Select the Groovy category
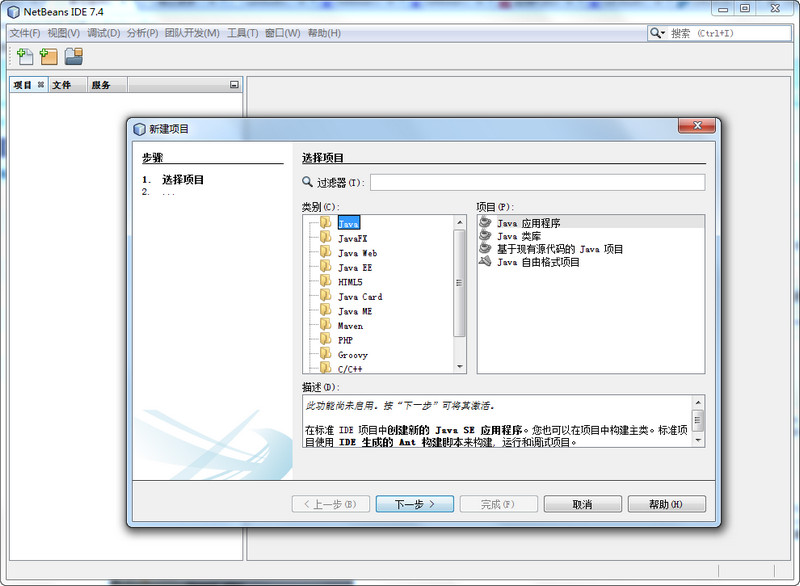 coord(353,355)
